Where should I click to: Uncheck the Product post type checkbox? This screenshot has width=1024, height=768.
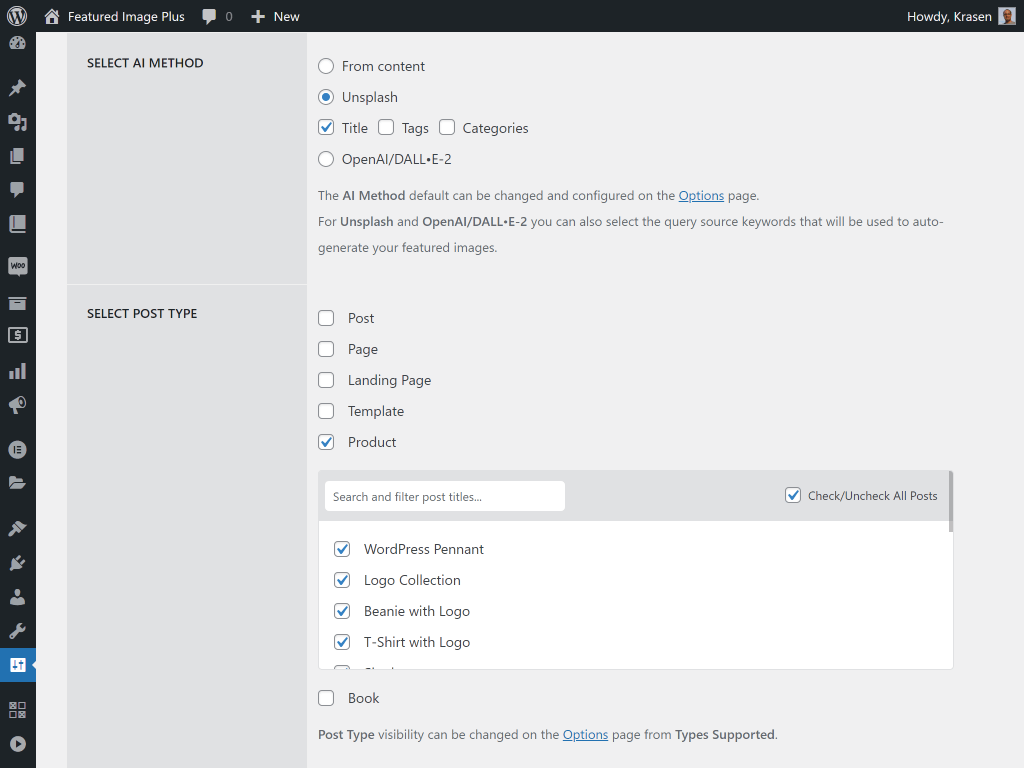click(x=326, y=442)
